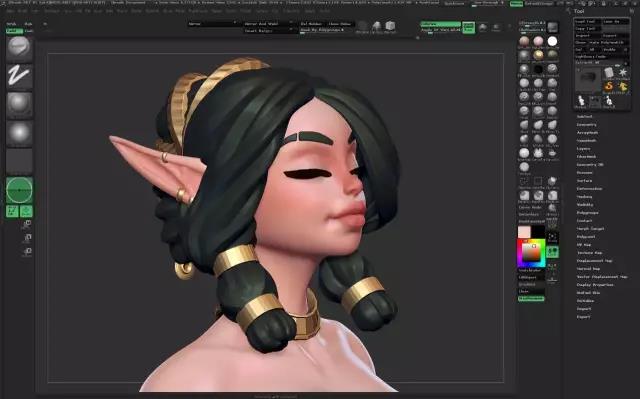Open the Tool palette header title
The height and width of the screenshot is (399, 640).
(x=579, y=11)
